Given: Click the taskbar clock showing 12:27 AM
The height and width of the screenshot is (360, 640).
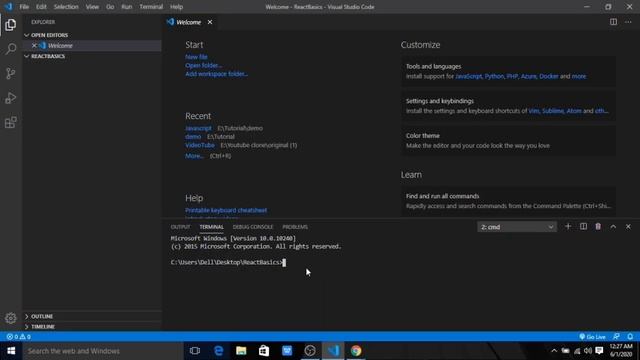Looking at the screenshot, I should pos(621,346).
